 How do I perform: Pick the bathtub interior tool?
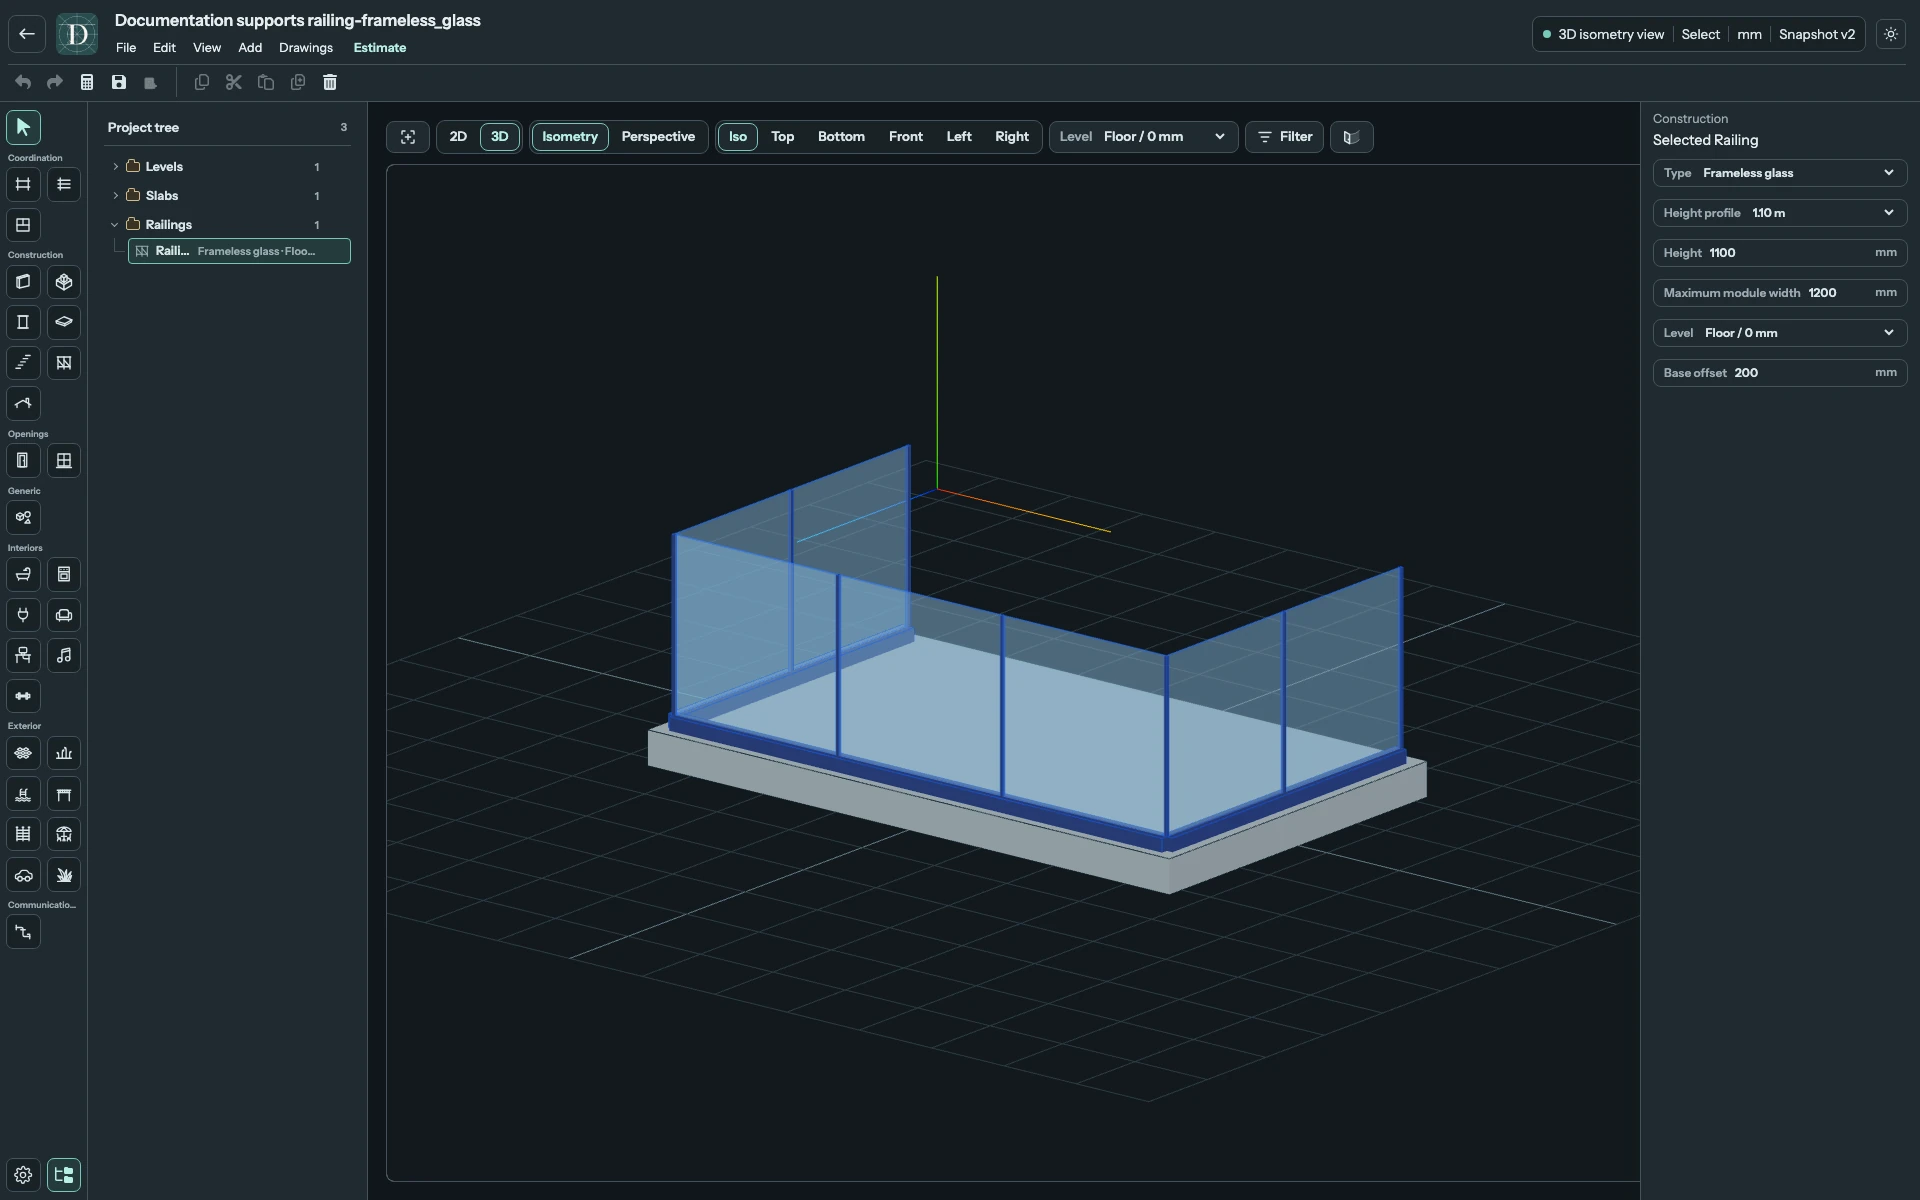[23, 575]
